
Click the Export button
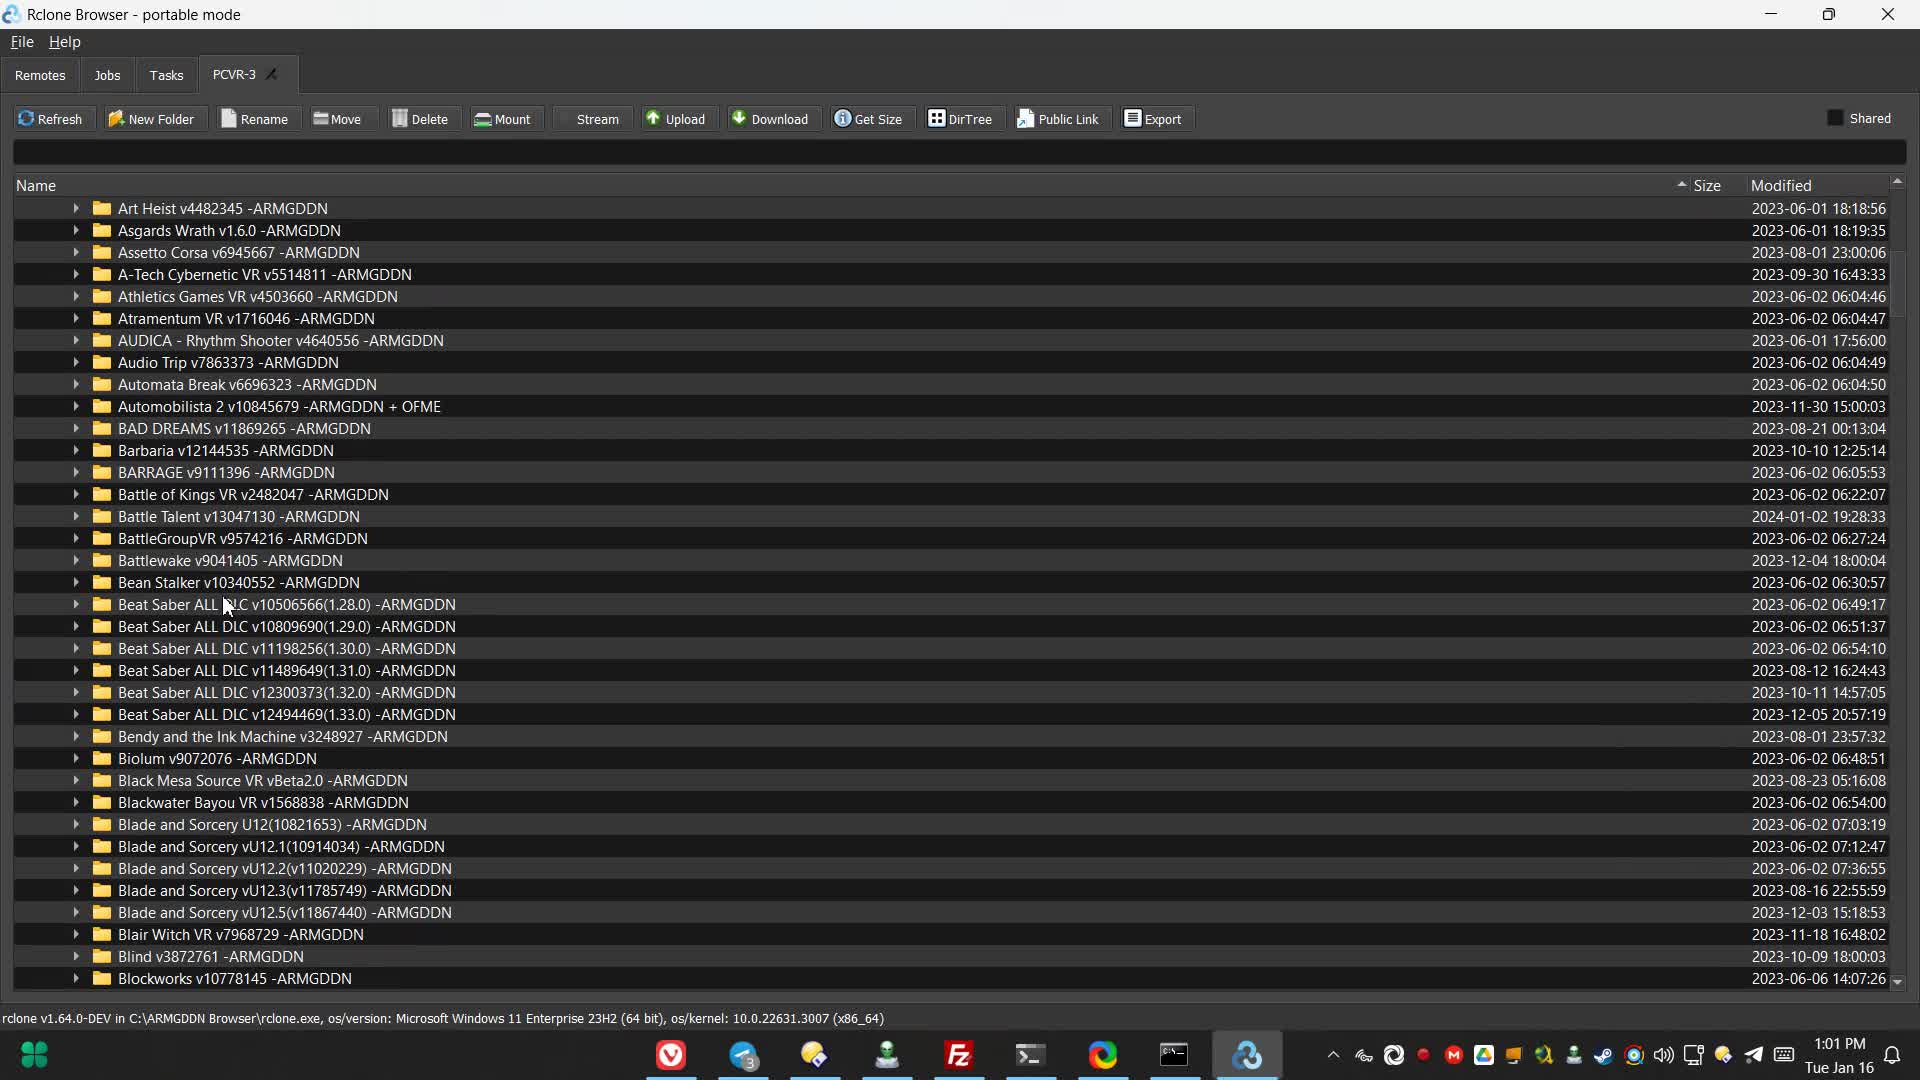click(x=1153, y=119)
